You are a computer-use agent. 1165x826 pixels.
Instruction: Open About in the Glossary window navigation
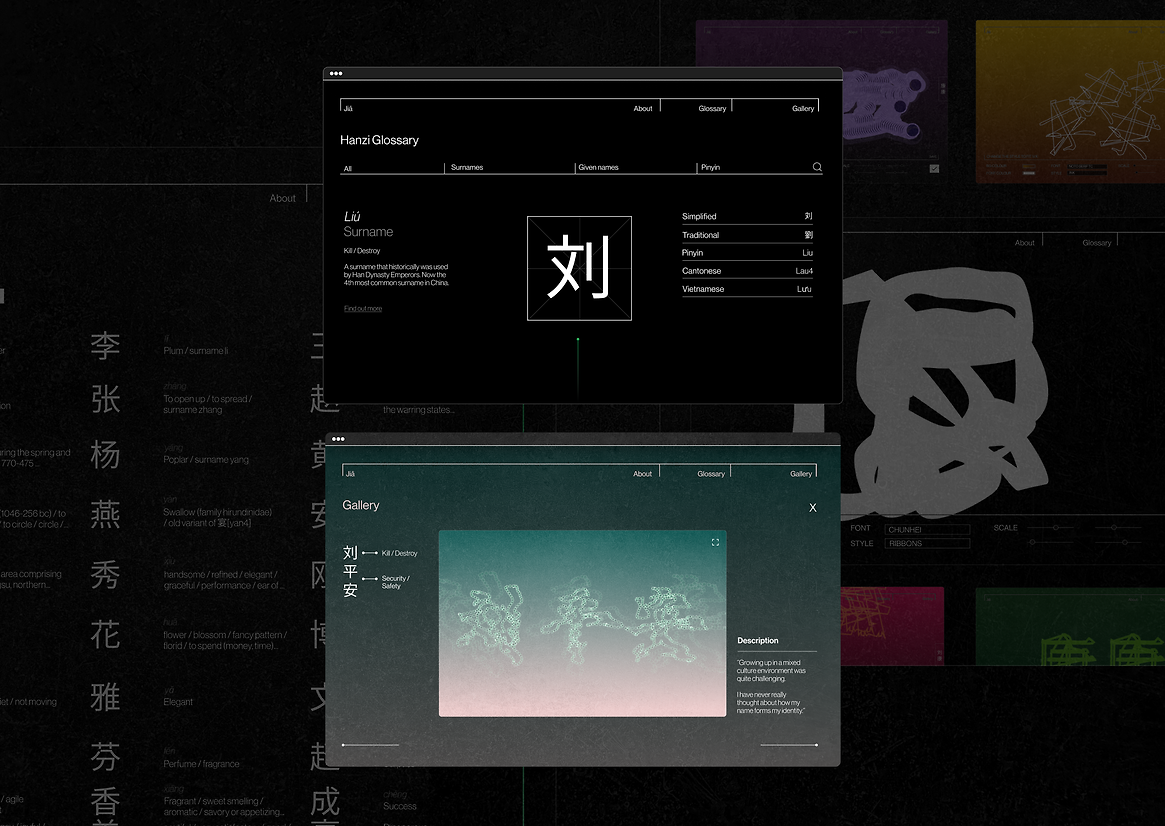(643, 108)
